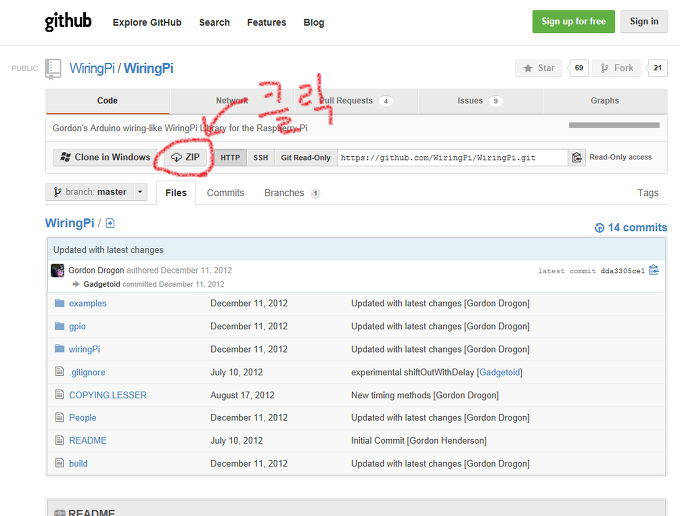Open the WiringPi owner link in title
Viewport: 680px width, 516px height.
point(92,69)
